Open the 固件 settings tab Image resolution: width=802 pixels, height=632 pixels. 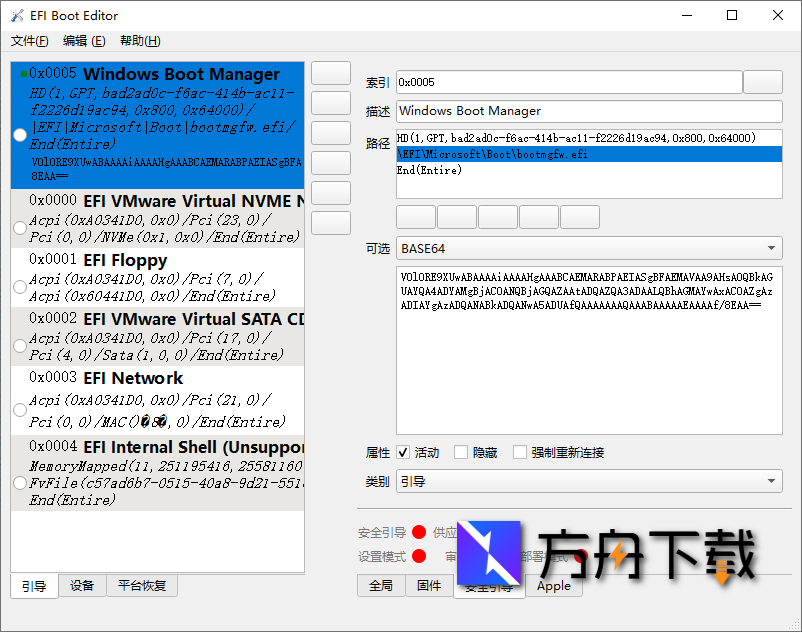click(429, 586)
